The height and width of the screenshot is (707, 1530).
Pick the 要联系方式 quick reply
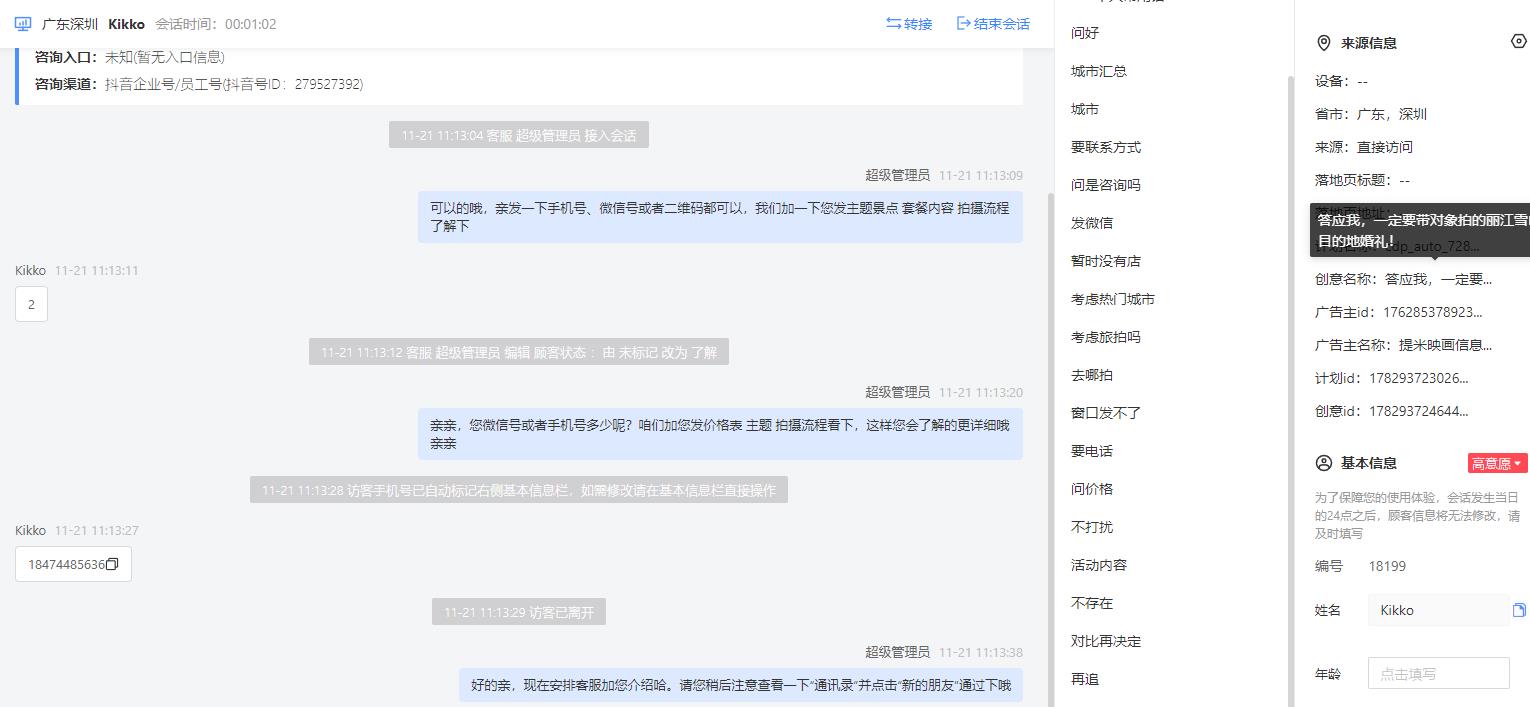click(x=1106, y=147)
